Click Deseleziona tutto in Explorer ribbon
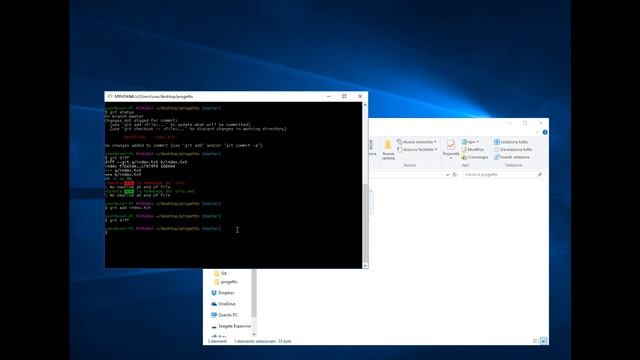The image size is (640, 360). [x=513, y=149]
